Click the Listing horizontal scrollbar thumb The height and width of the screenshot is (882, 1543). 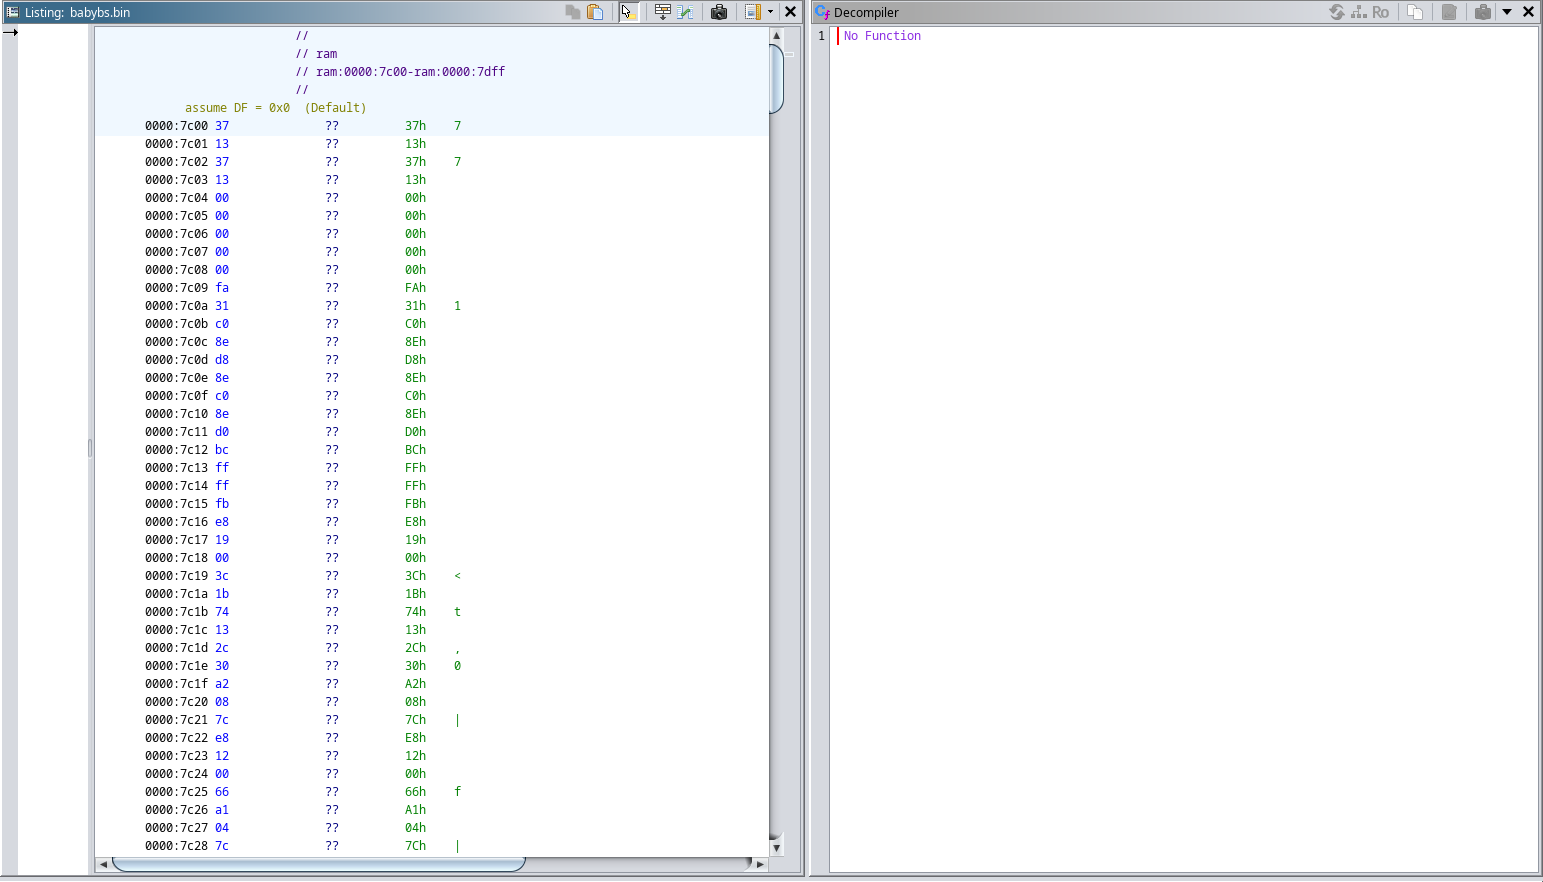point(318,864)
